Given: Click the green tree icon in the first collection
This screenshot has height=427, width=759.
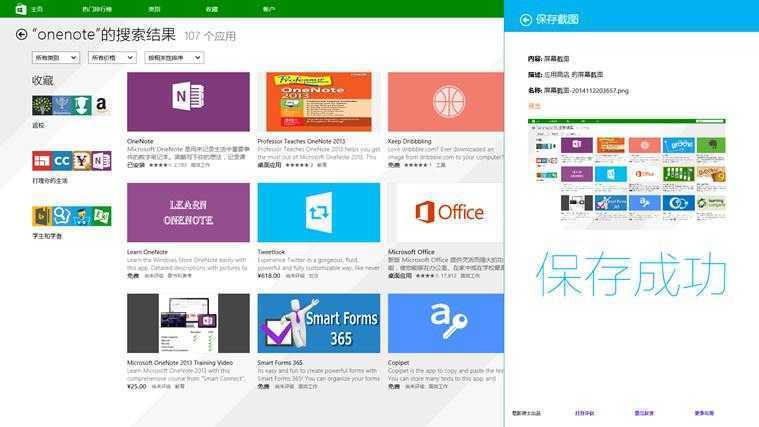Looking at the screenshot, I should 42,105.
